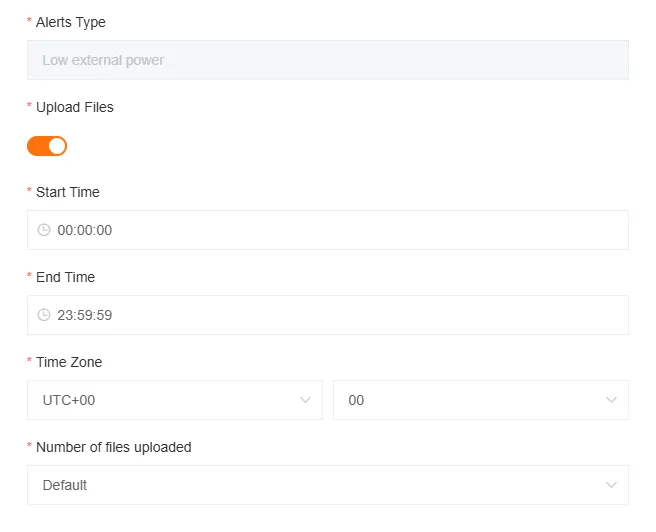
Task: Click the Time Zone label
Action: click(68, 362)
